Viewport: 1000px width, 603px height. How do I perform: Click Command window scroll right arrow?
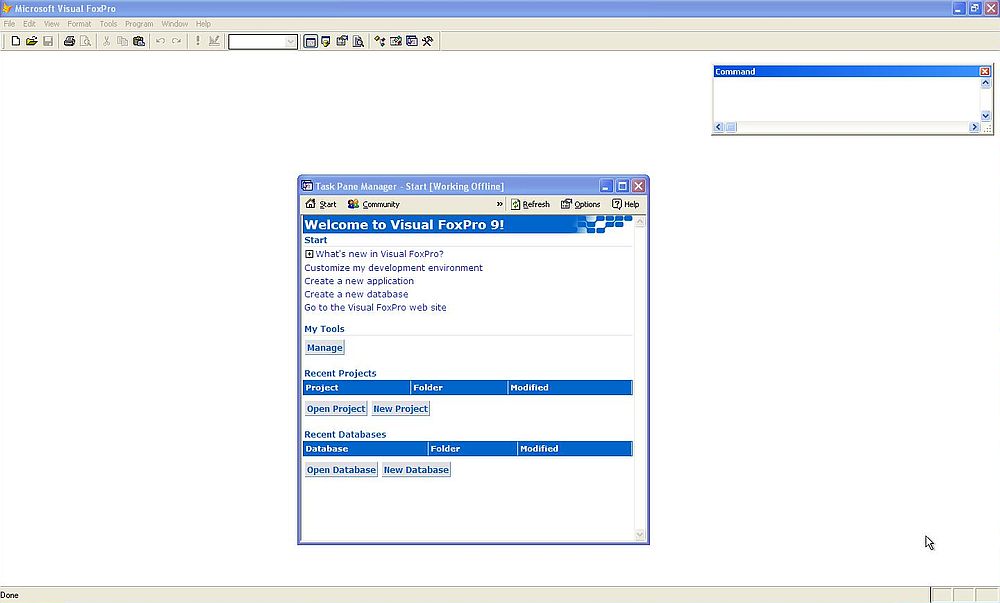pos(974,127)
